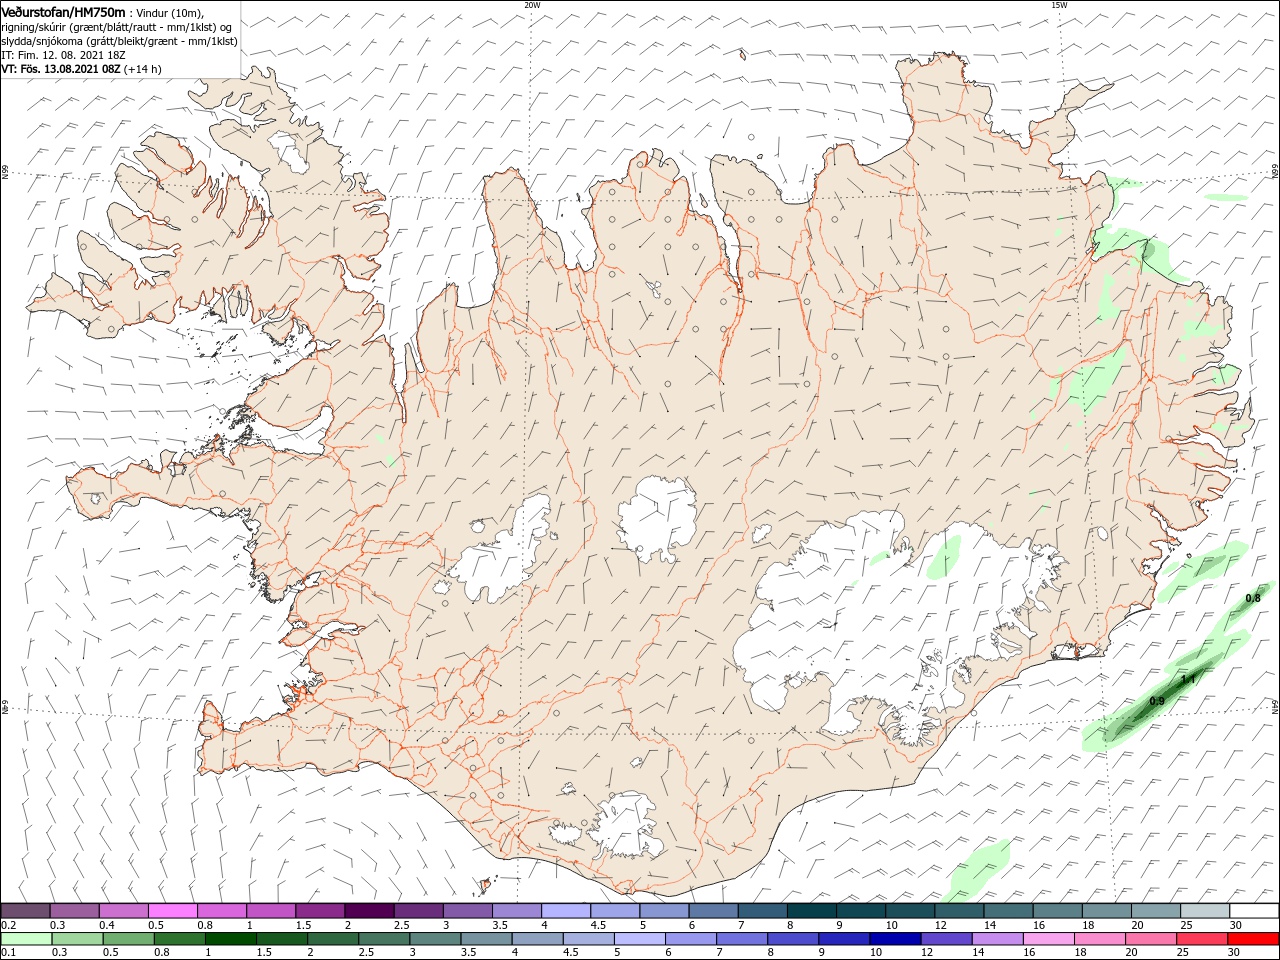Click the pale green 0.1–0.3 rain swatch
This screenshot has height=960, width=1280.
click(25, 939)
